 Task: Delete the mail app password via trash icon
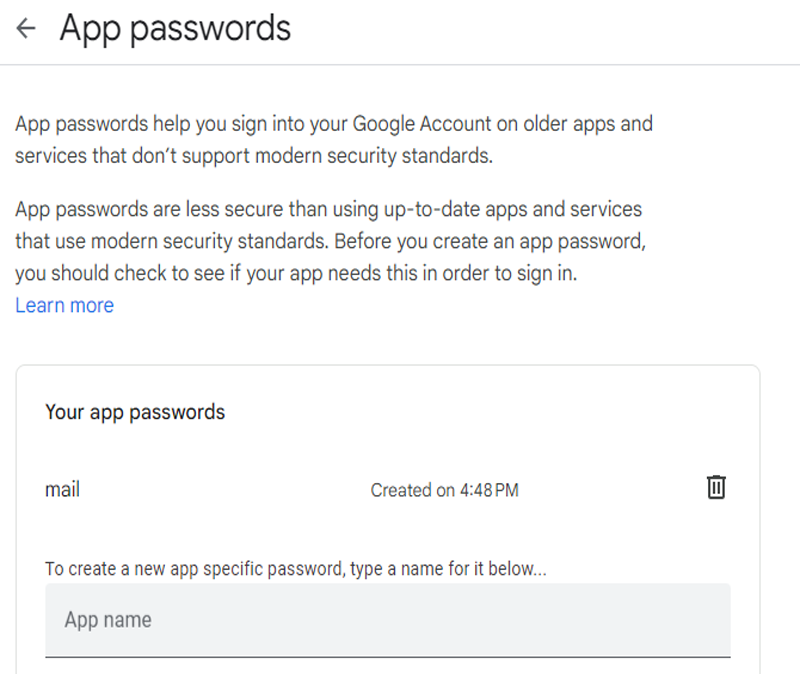pos(716,487)
